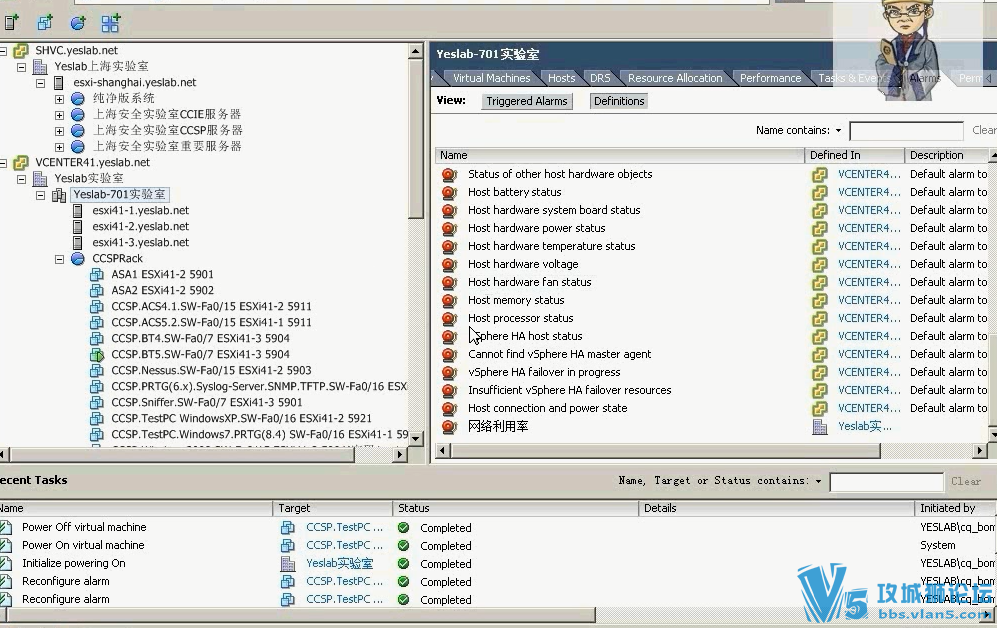Click the Clear button in Recent Tasks
997x628 pixels.
tap(964, 480)
